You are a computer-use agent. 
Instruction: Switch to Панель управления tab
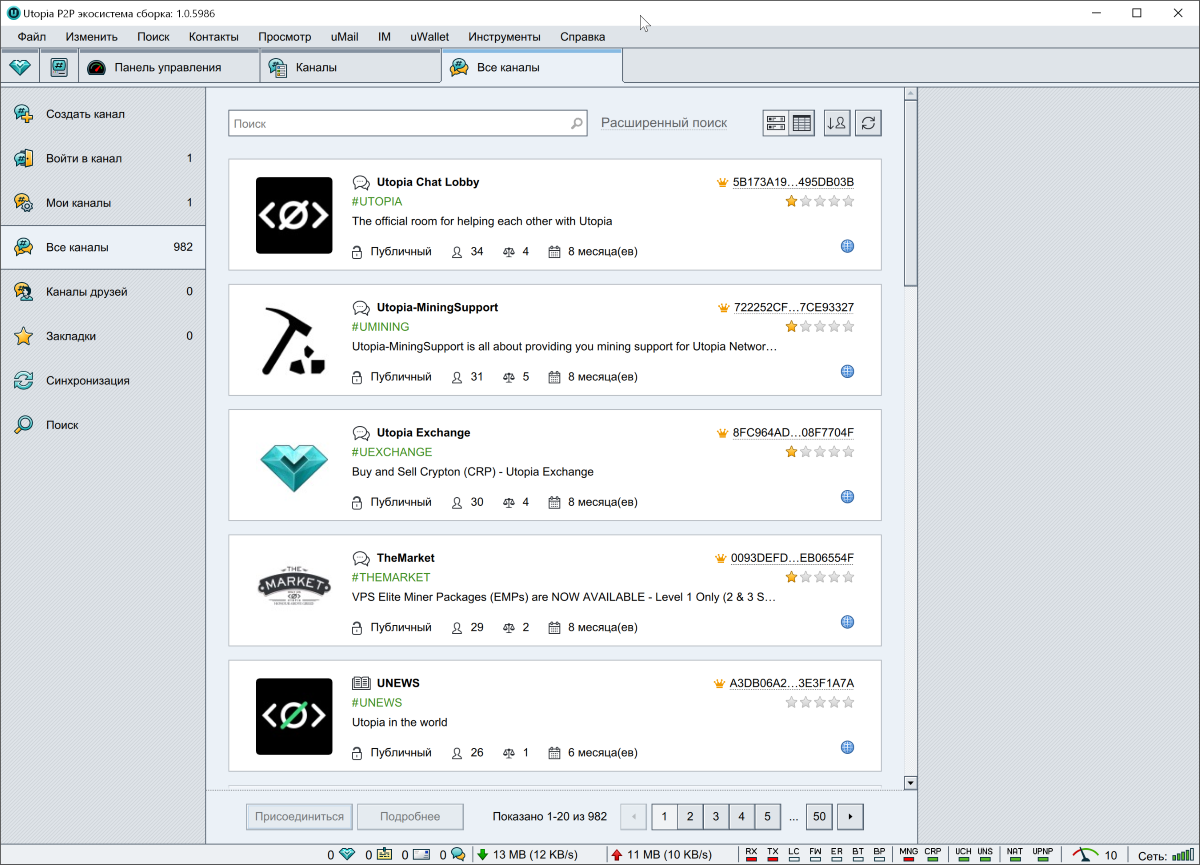(x=168, y=67)
